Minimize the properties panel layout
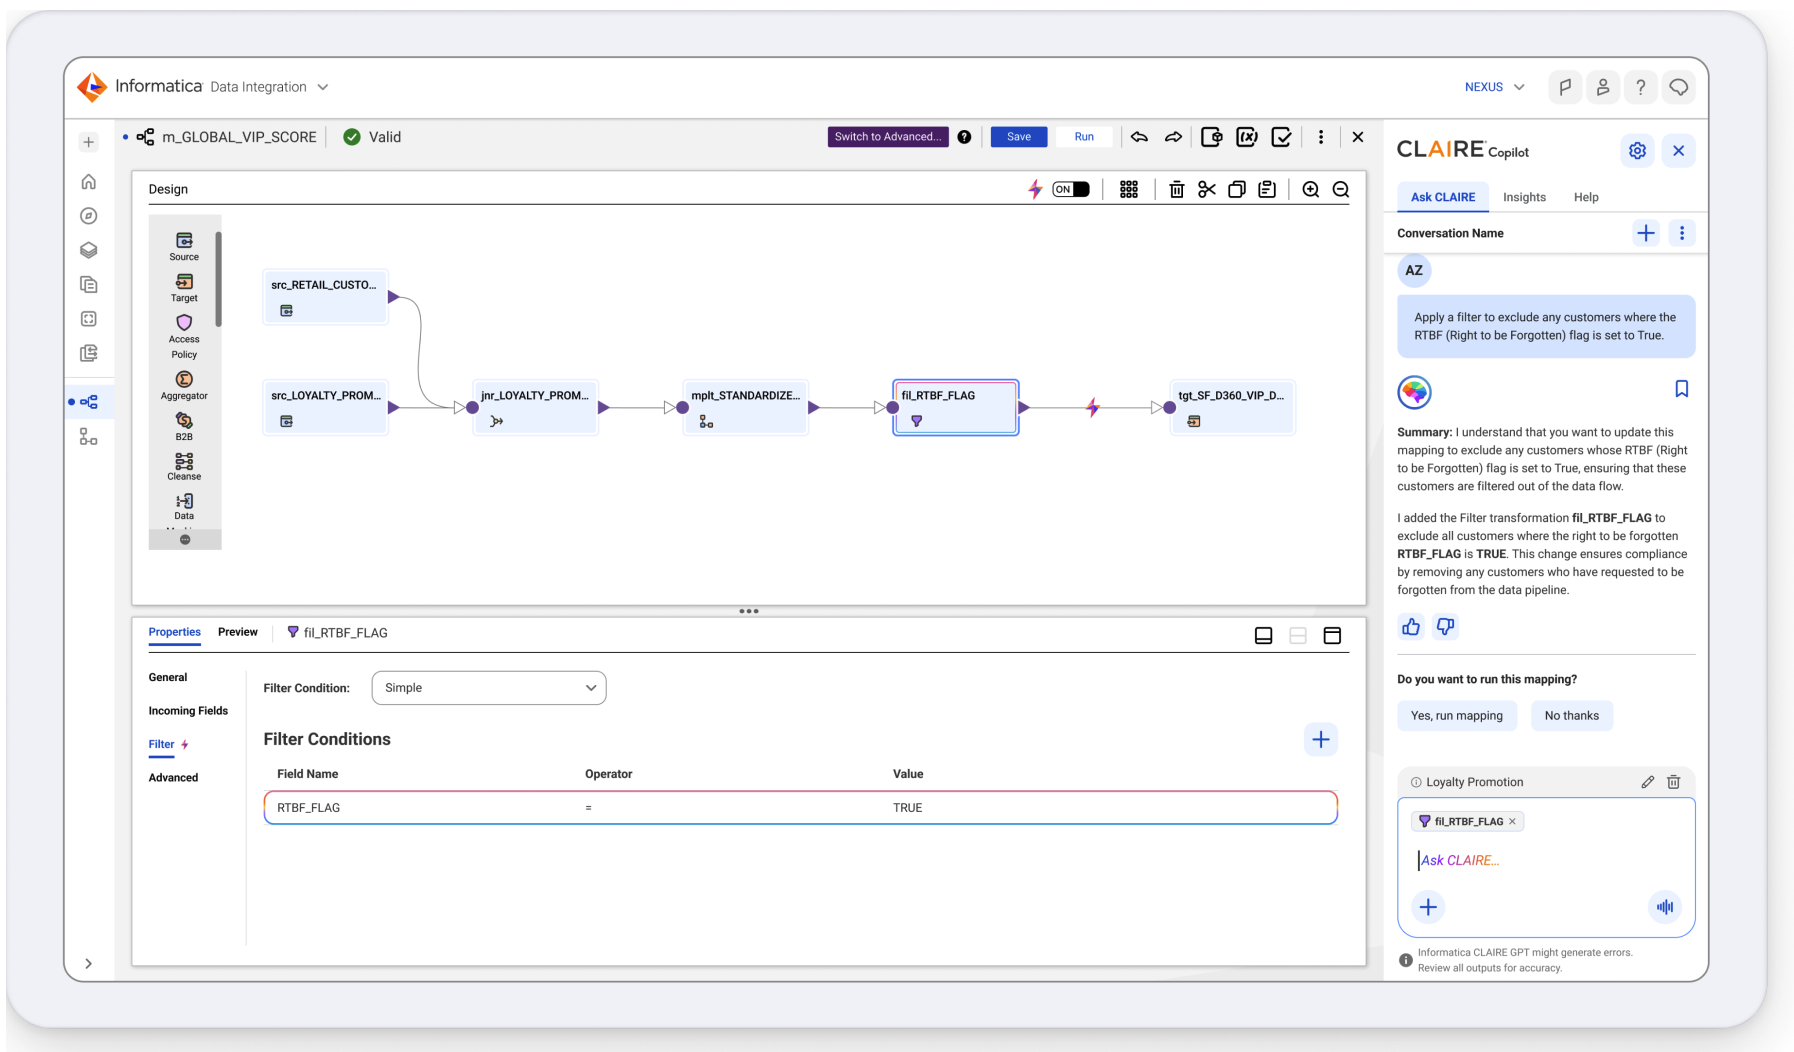 click(1263, 635)
